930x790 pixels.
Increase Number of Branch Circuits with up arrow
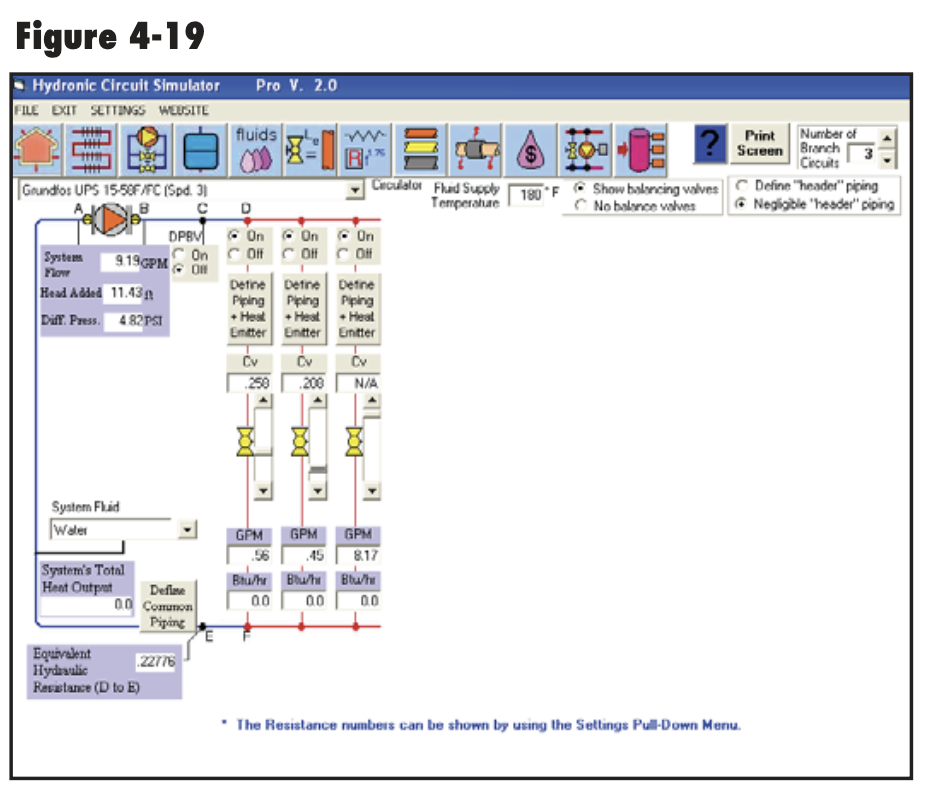coord(885,138)
